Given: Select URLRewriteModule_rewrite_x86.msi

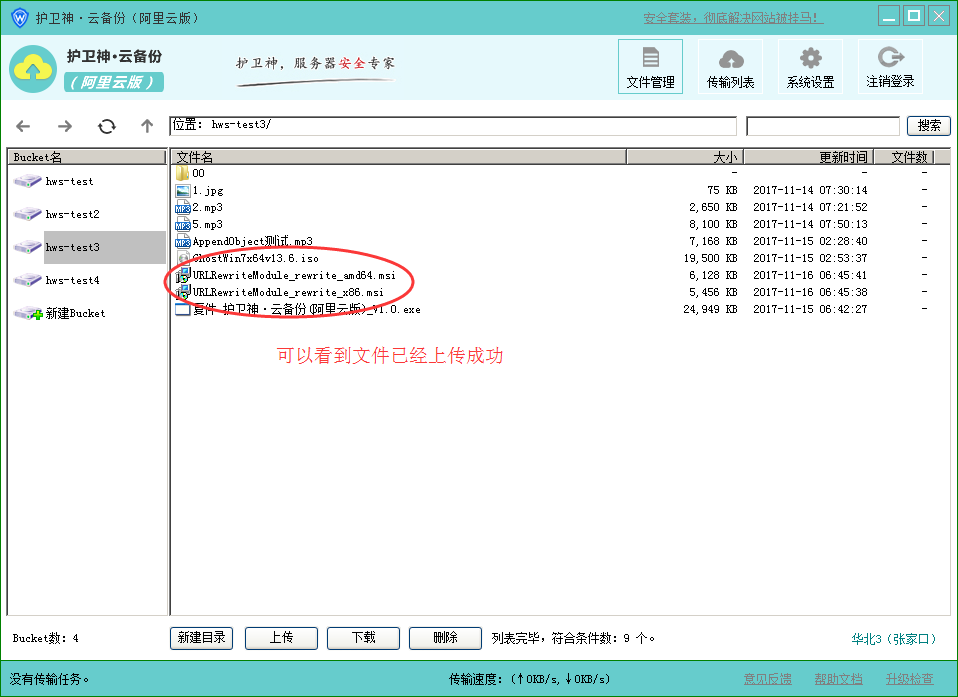Looking at the screenshot, I should point(288,293).
